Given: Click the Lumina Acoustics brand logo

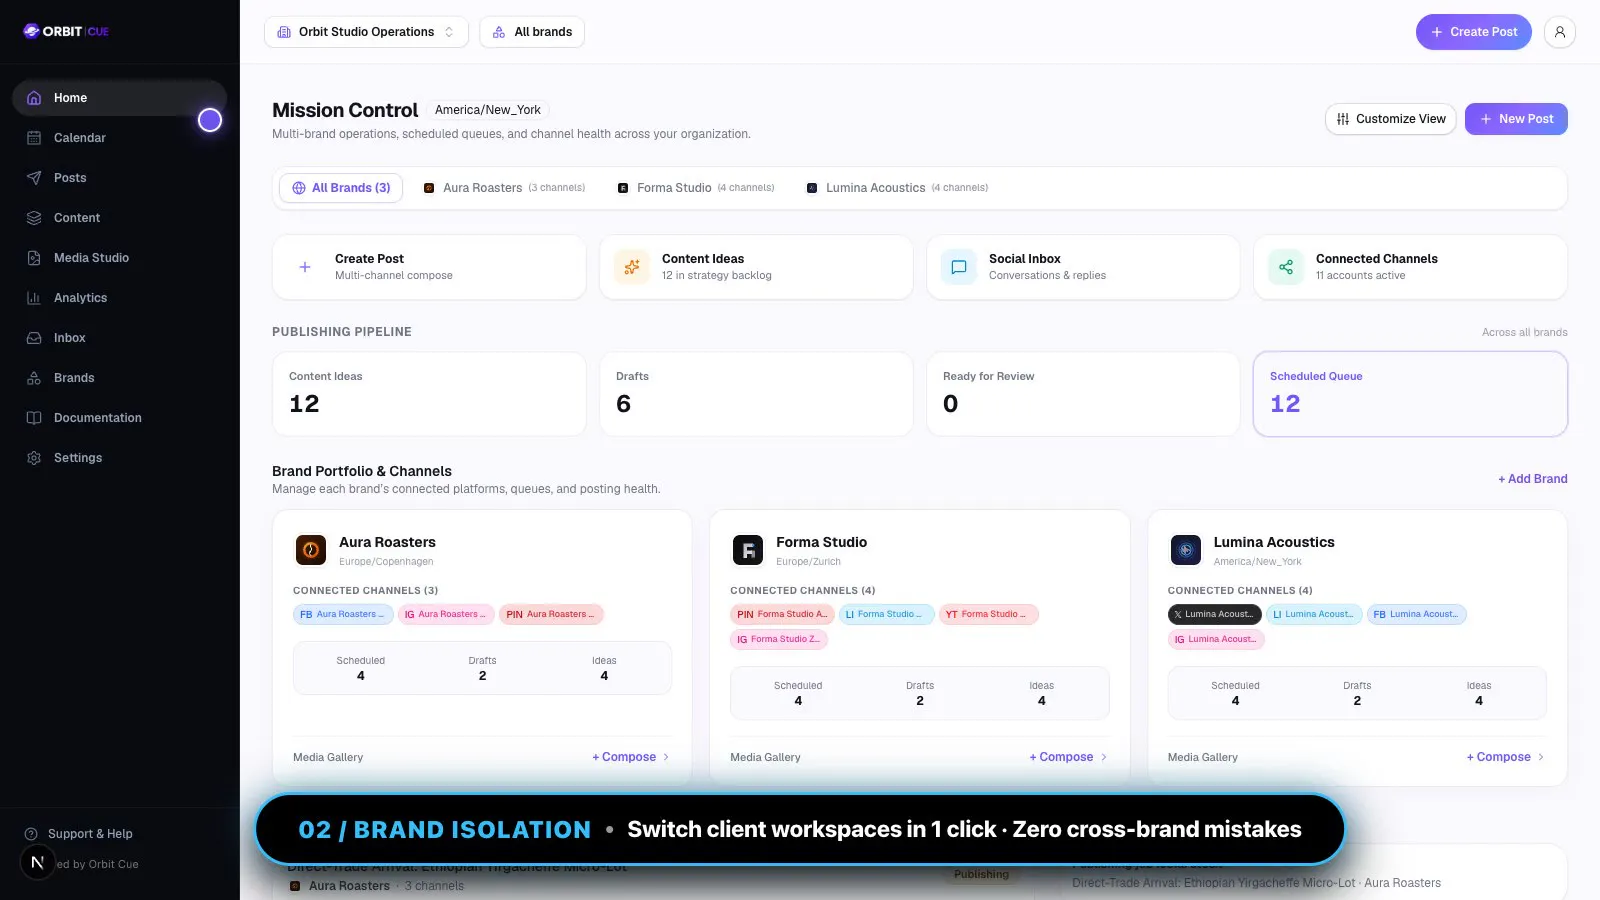Looking at the screenshot, I should click(x=1186, y=550).
